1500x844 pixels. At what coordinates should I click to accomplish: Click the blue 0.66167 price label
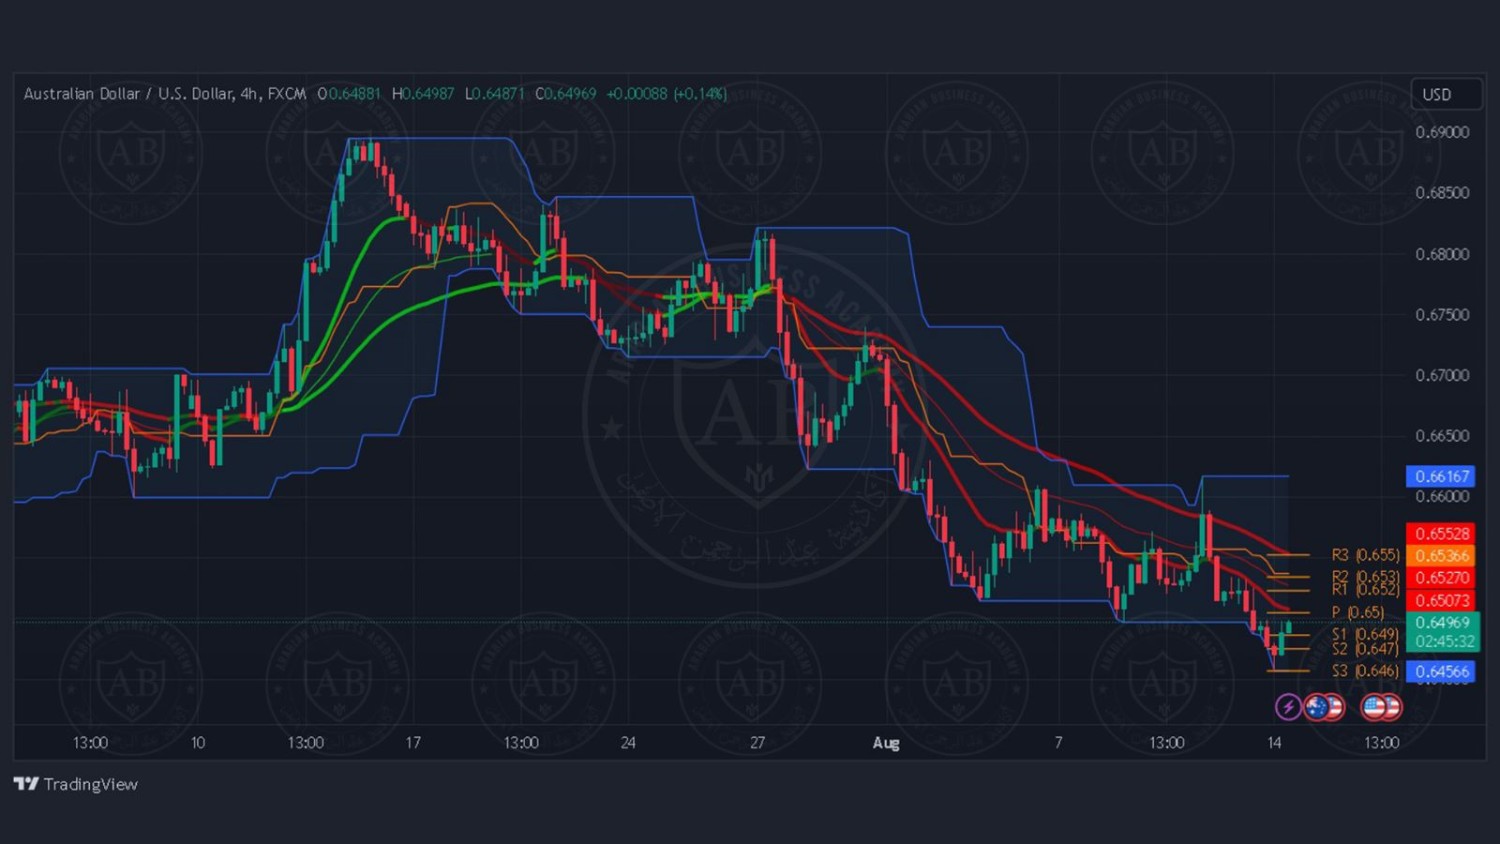pyautogui.click(x=1441, y=476)
